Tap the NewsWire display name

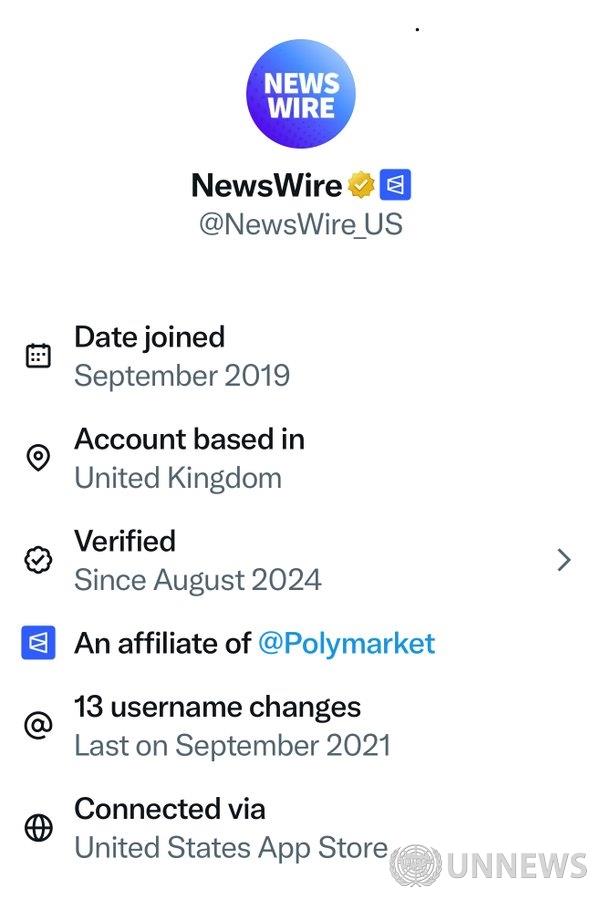[267, 185]
